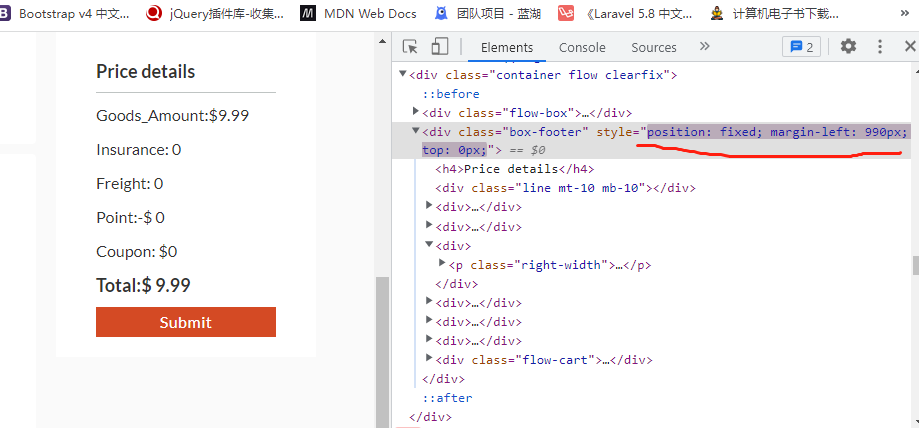The height and width of the screenshot is (428, 919).
Task: Close the DevTools panel
Action: point(910,46)
